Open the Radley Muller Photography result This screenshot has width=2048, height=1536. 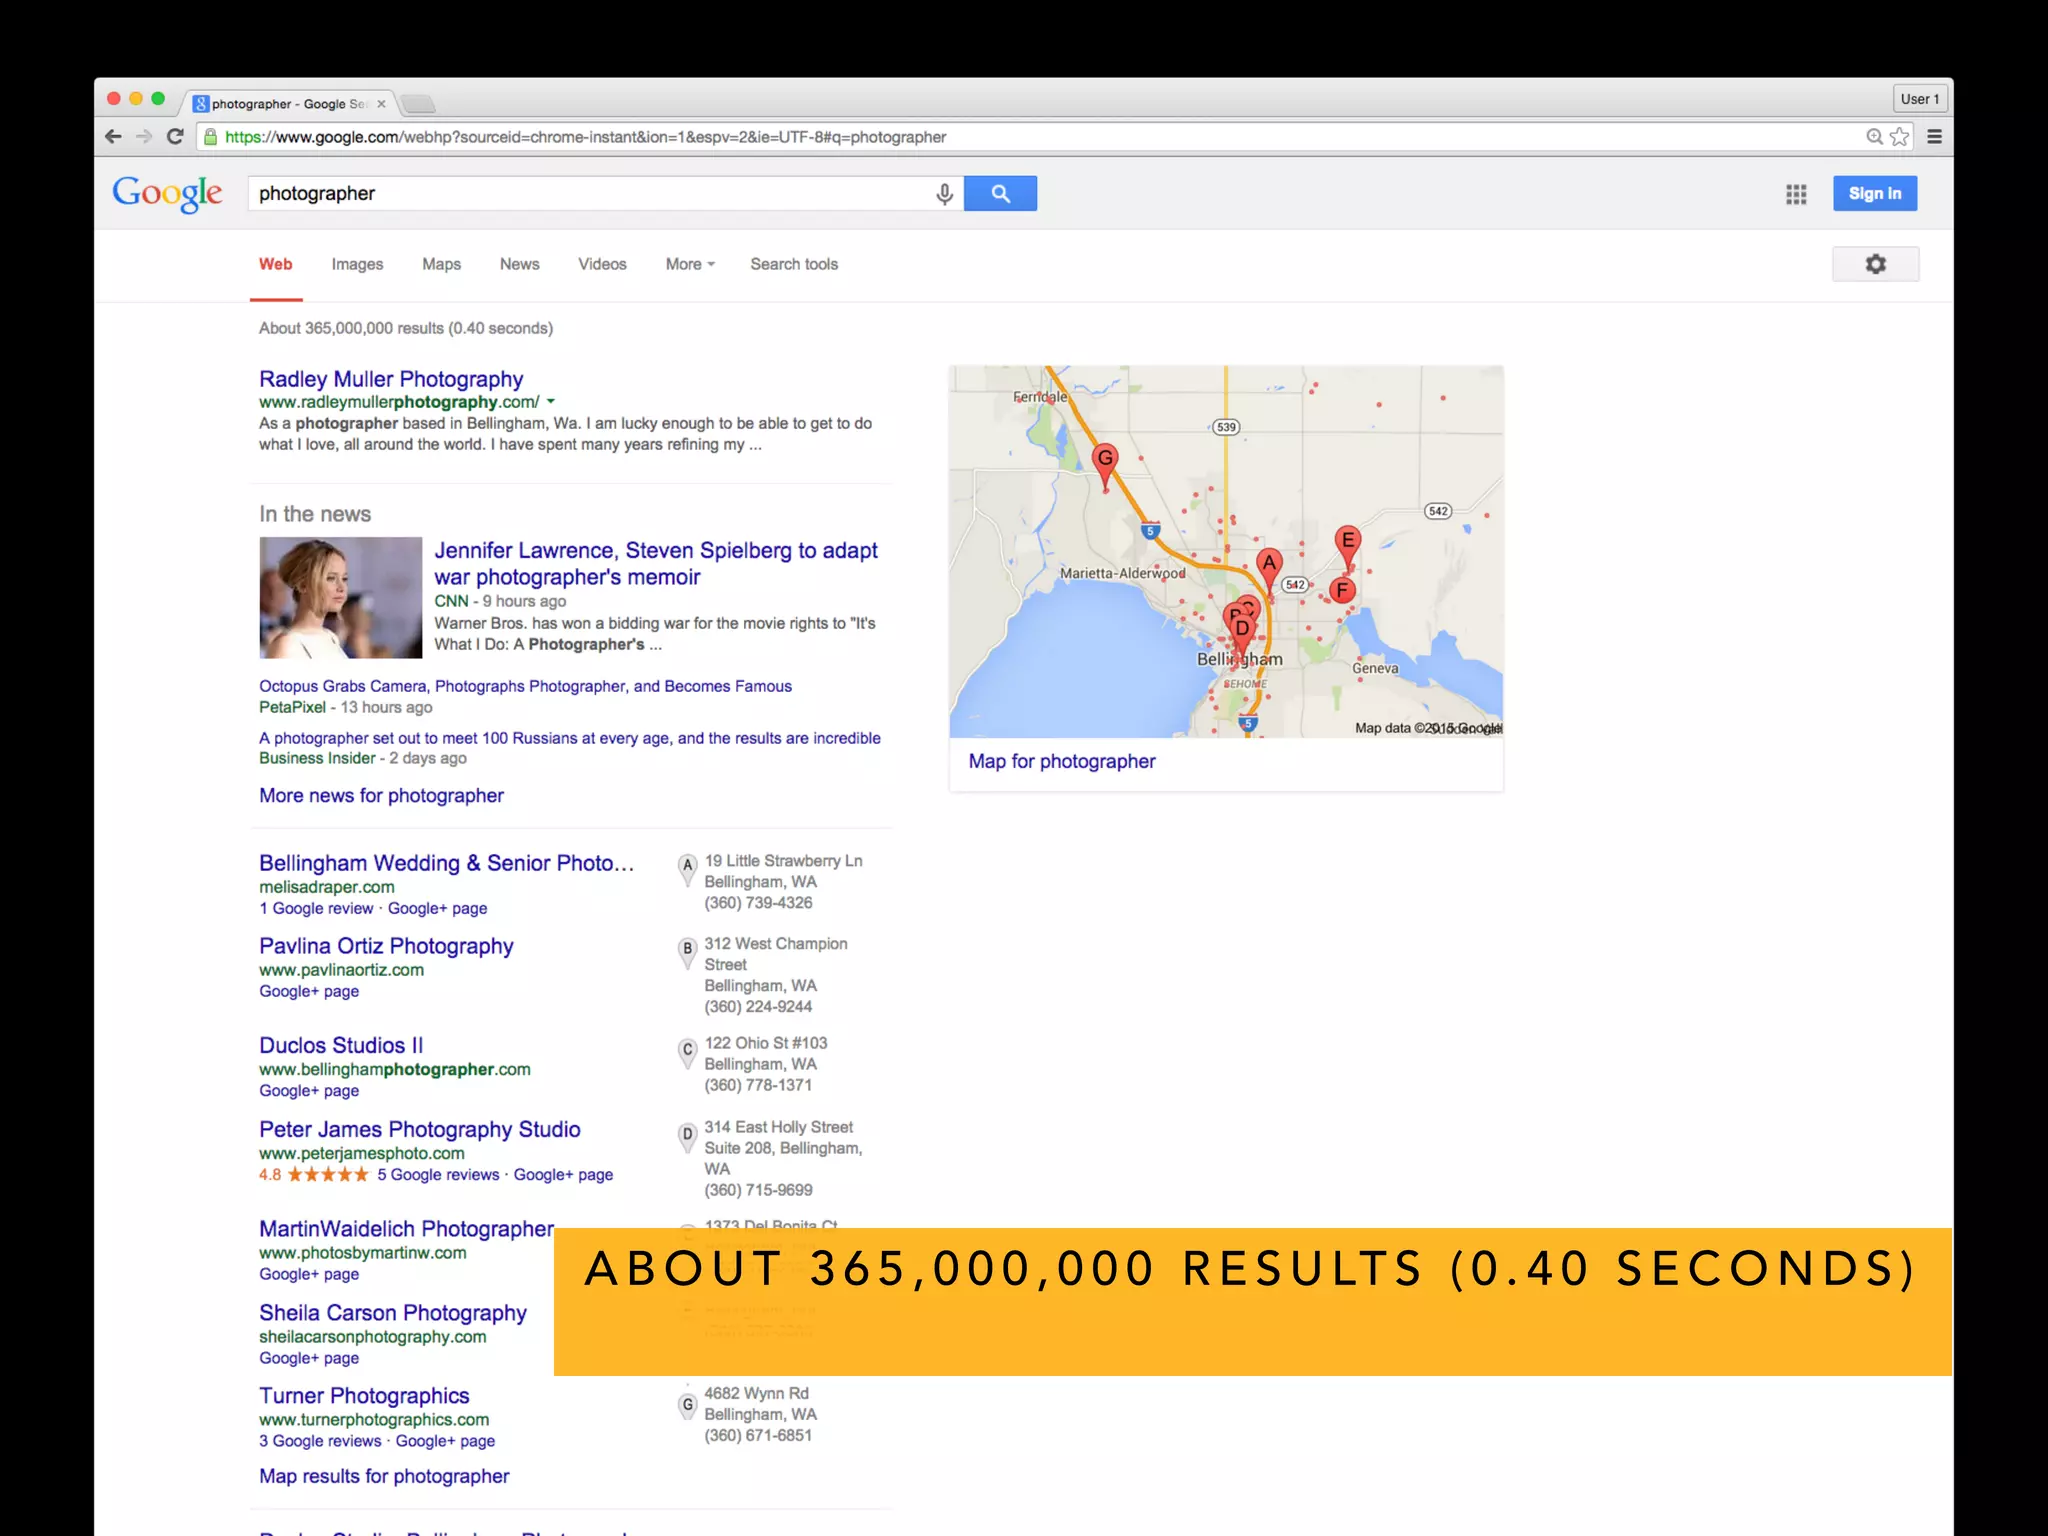[391, 379]
